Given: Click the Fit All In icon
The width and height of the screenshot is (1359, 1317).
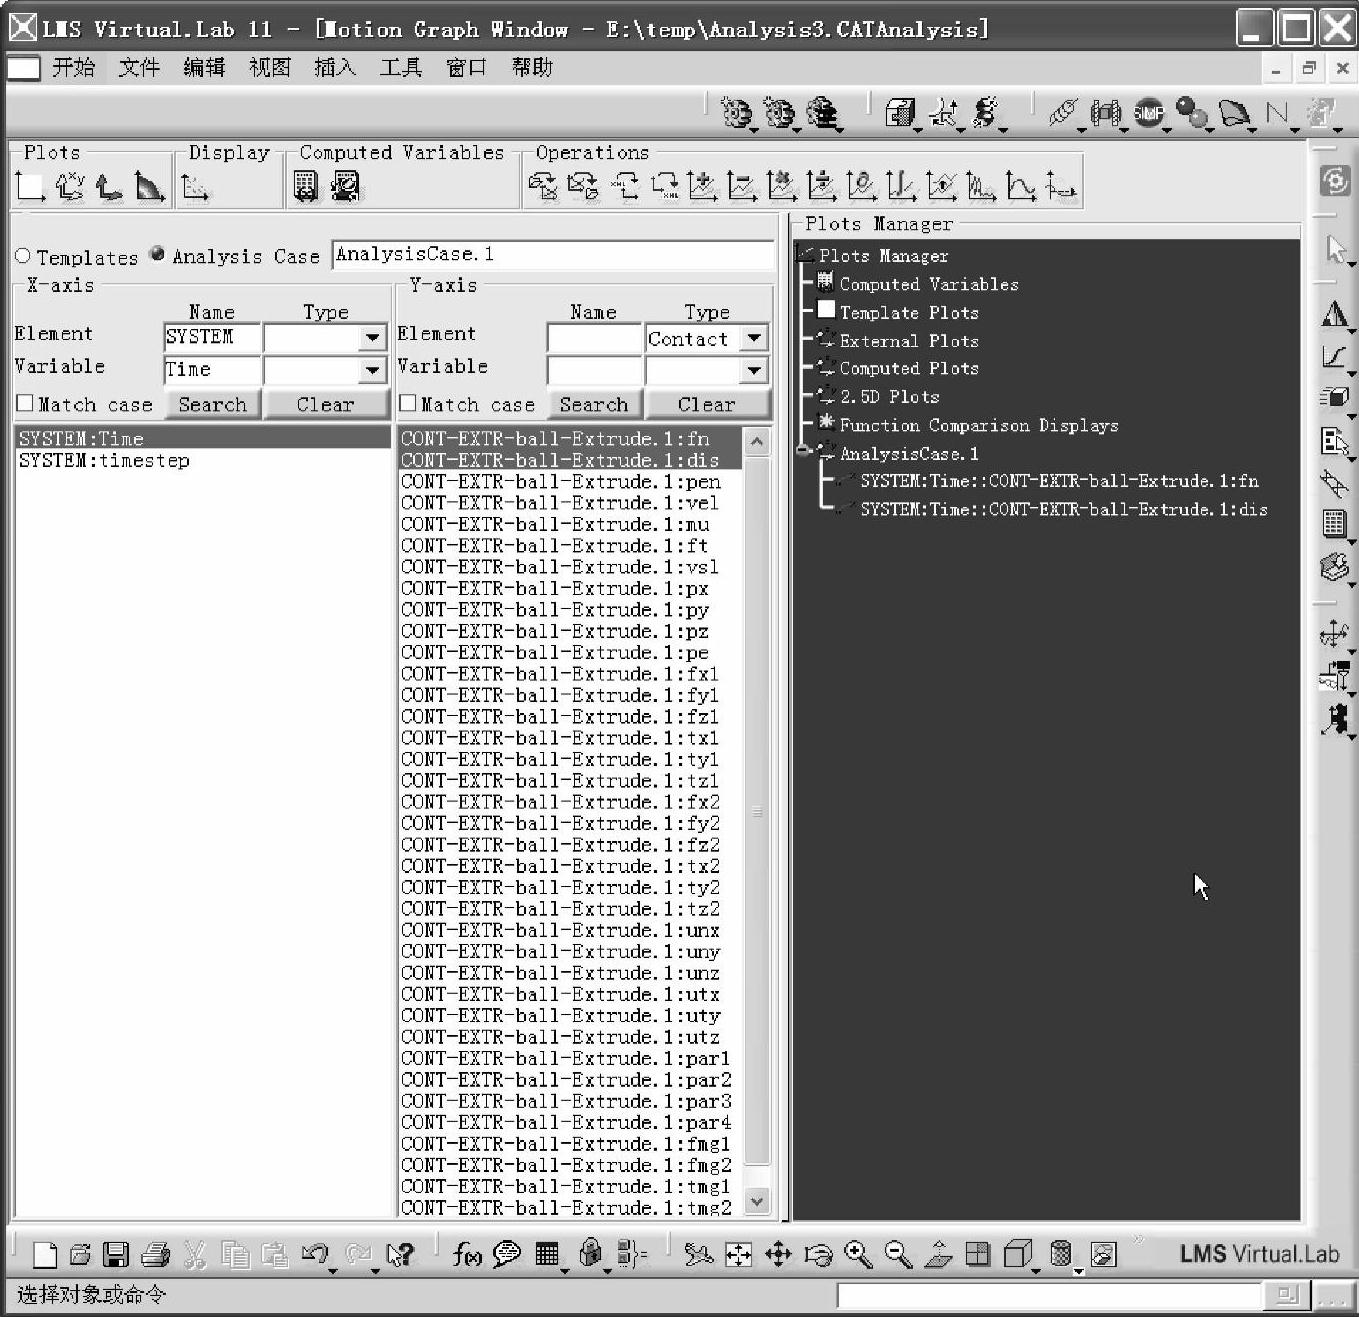Looking at the screenshot, I should click(x=739, y=1254).
